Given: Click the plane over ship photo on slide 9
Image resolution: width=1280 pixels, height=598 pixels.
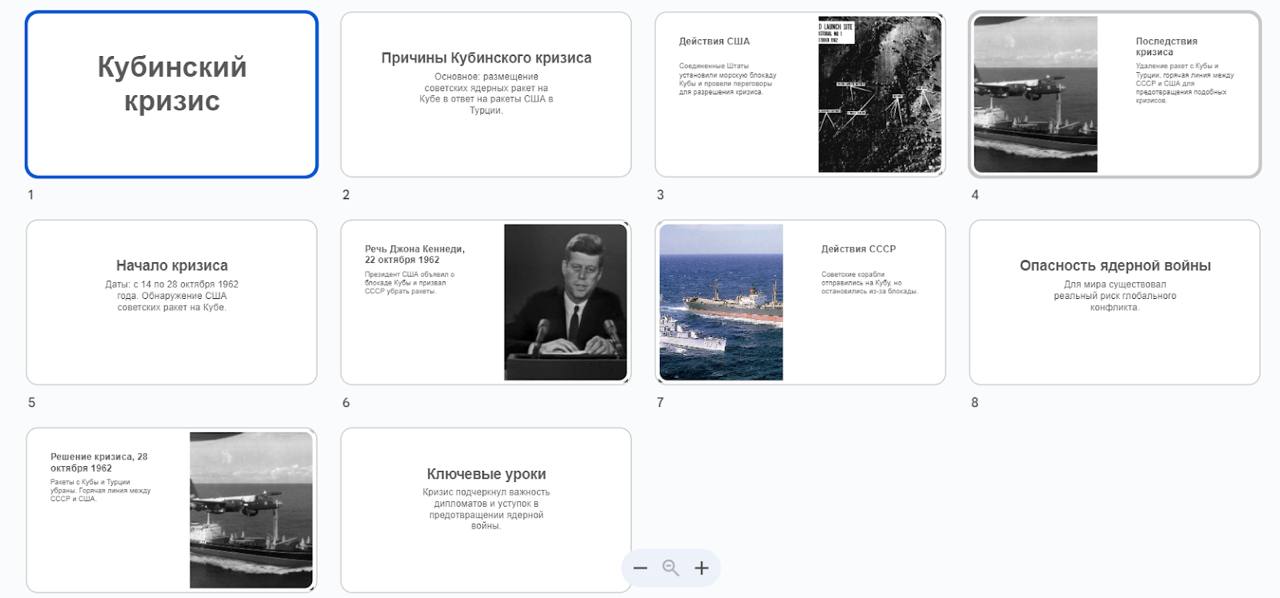Looking at the screenshot, I should [251, 510].
